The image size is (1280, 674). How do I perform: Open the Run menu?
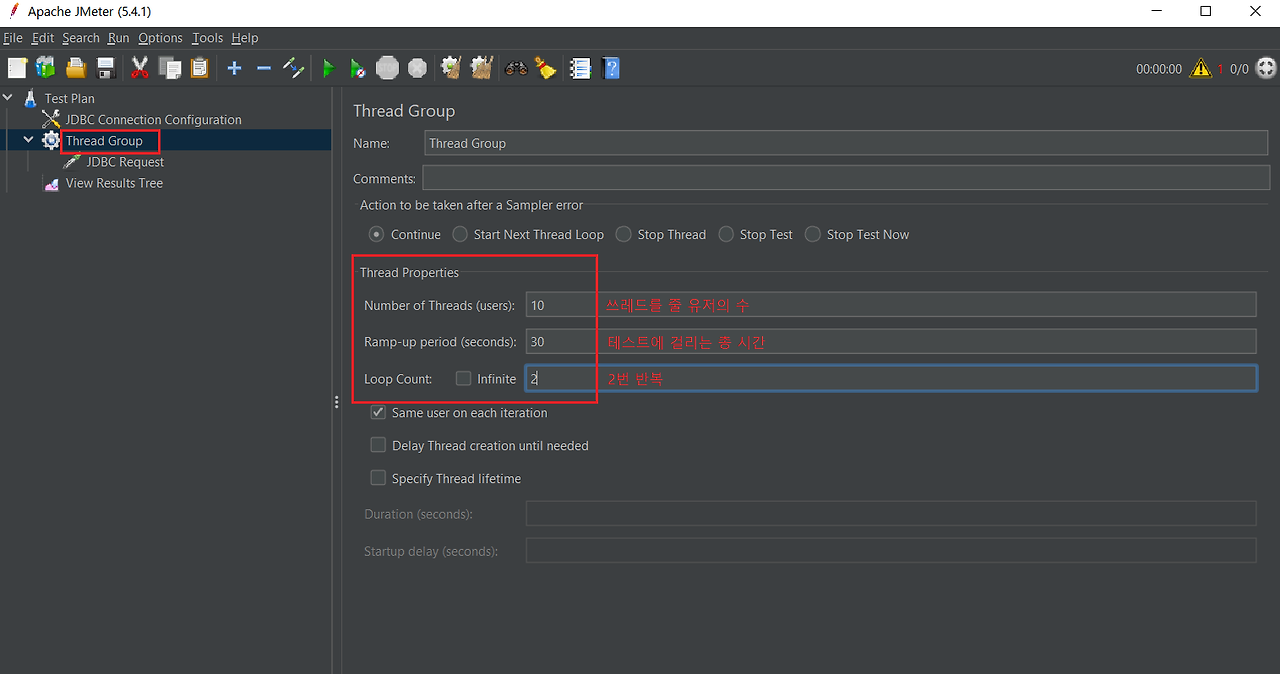tap(119, 38)
